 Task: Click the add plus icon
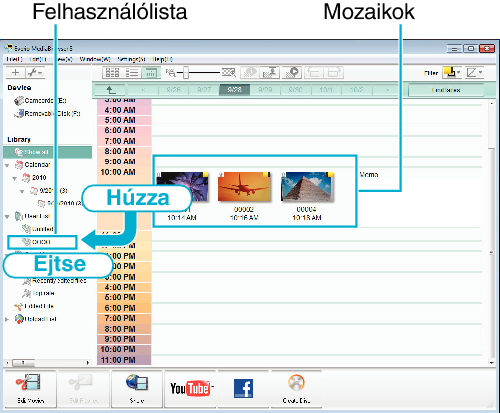click(x=15, y=73)
